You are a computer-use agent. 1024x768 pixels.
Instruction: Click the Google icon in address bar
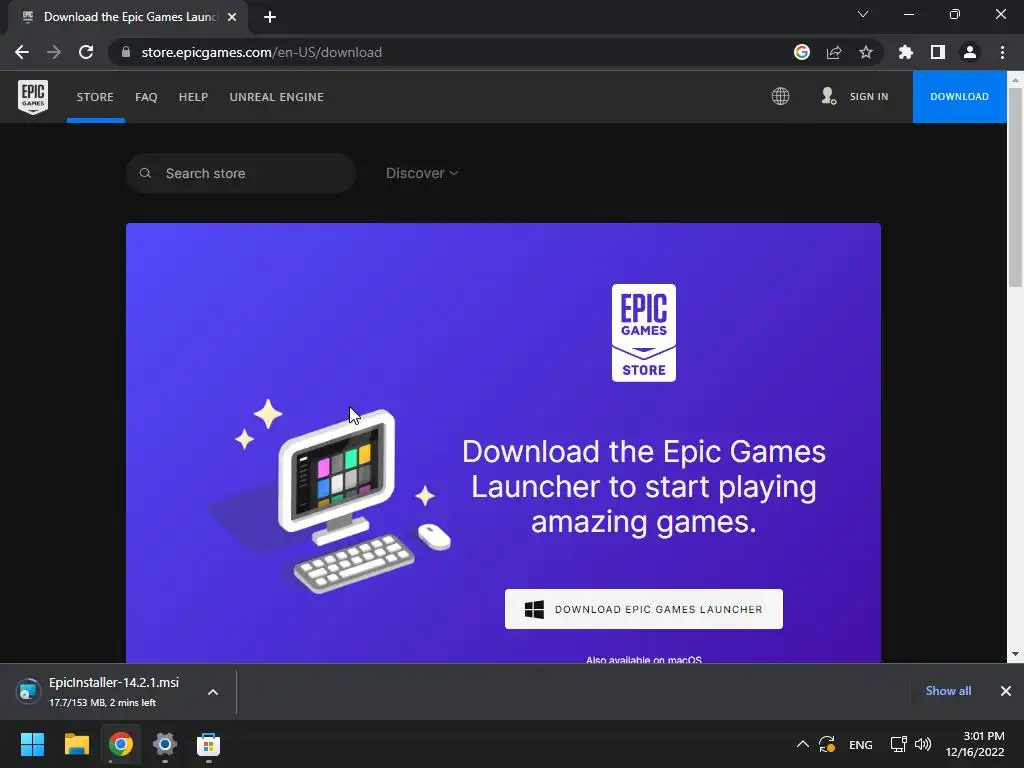pos(802,52)
